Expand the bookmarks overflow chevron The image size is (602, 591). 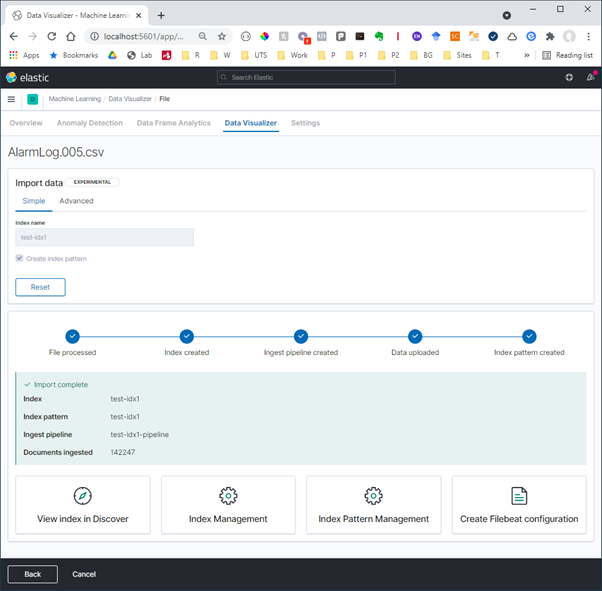tap(527, 55)
